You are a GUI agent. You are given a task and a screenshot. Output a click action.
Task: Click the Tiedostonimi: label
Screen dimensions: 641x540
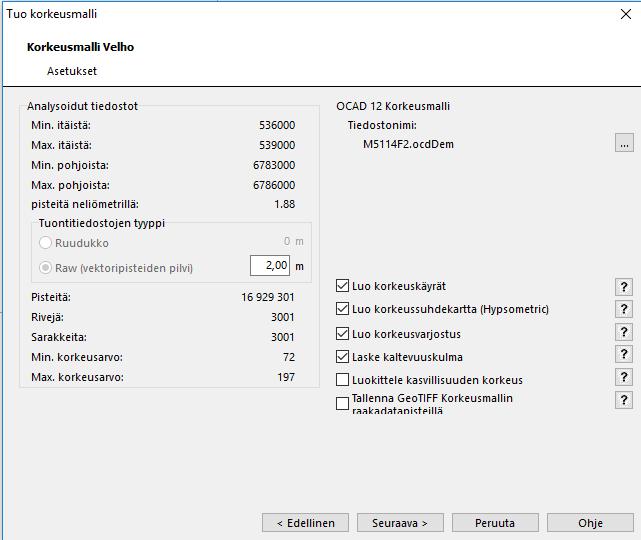coord(382,125)
